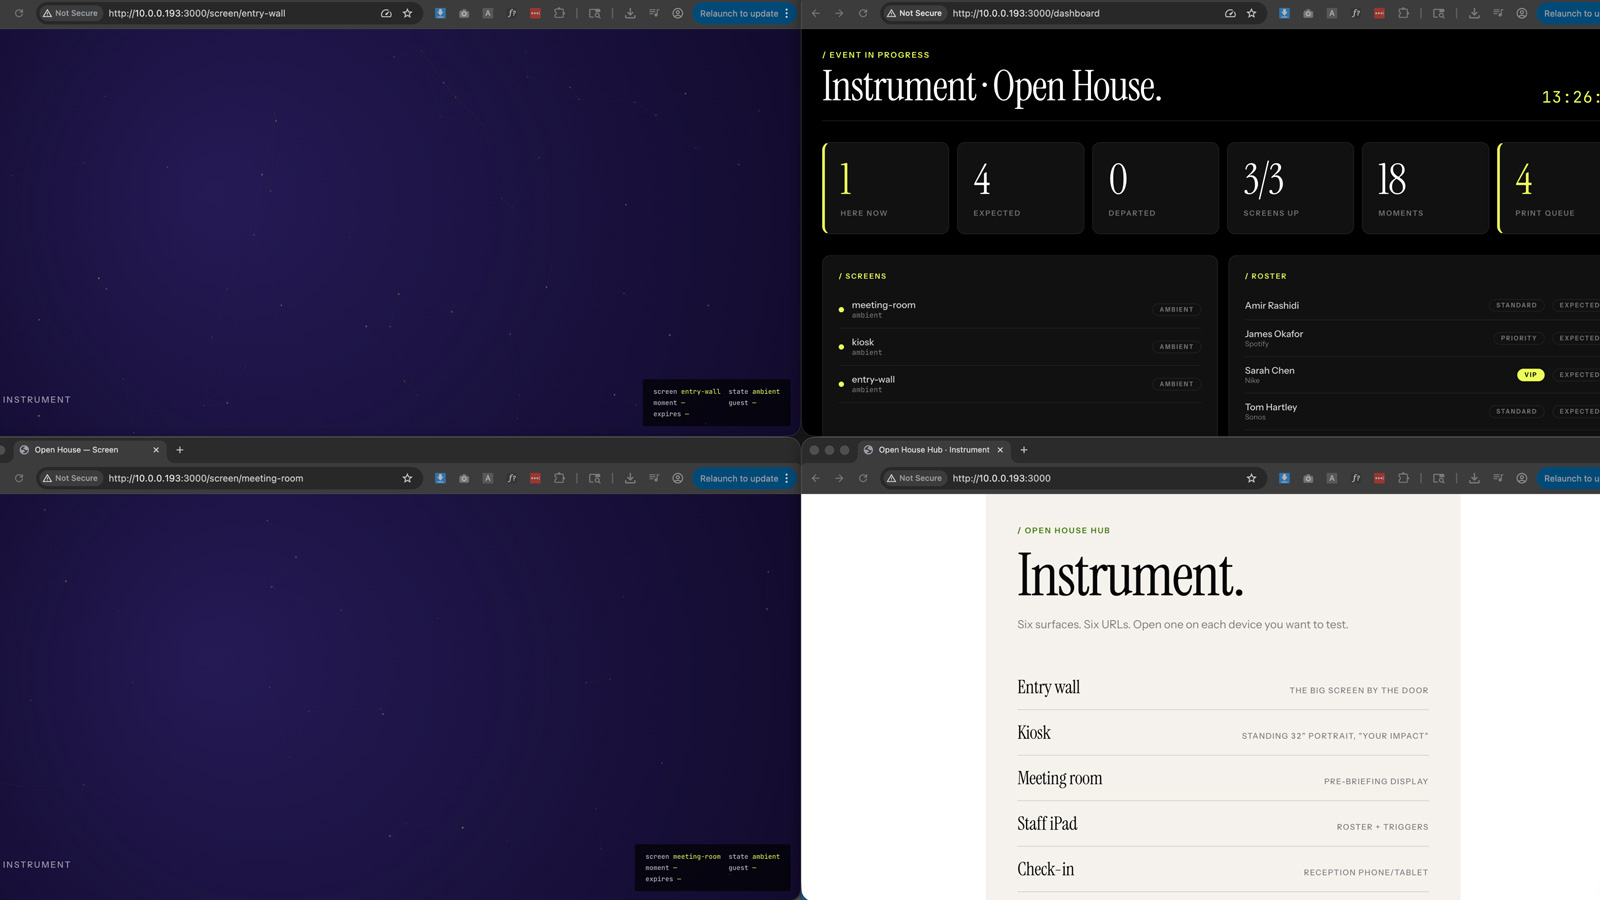Image resolution: width=1600 pixels, height=900 pixels.
Task: Click the Not Secure badge in dashboard window
Action: 914,13
